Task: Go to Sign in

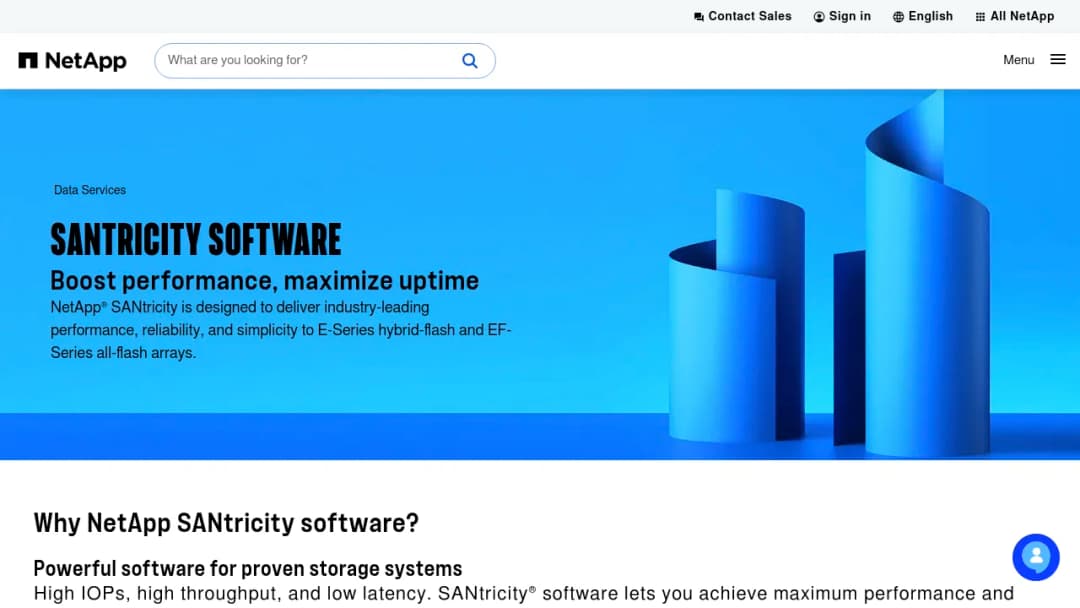Action: [x=842, y=17]
